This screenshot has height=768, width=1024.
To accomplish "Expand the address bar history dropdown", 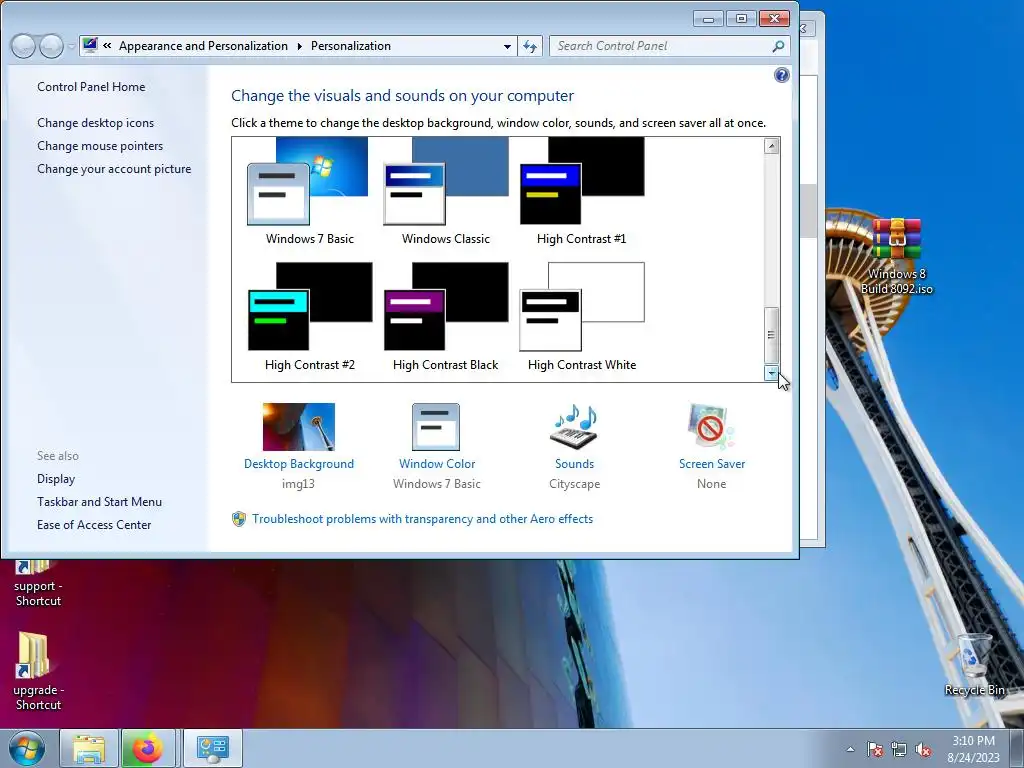I will [x=507, y=46].
